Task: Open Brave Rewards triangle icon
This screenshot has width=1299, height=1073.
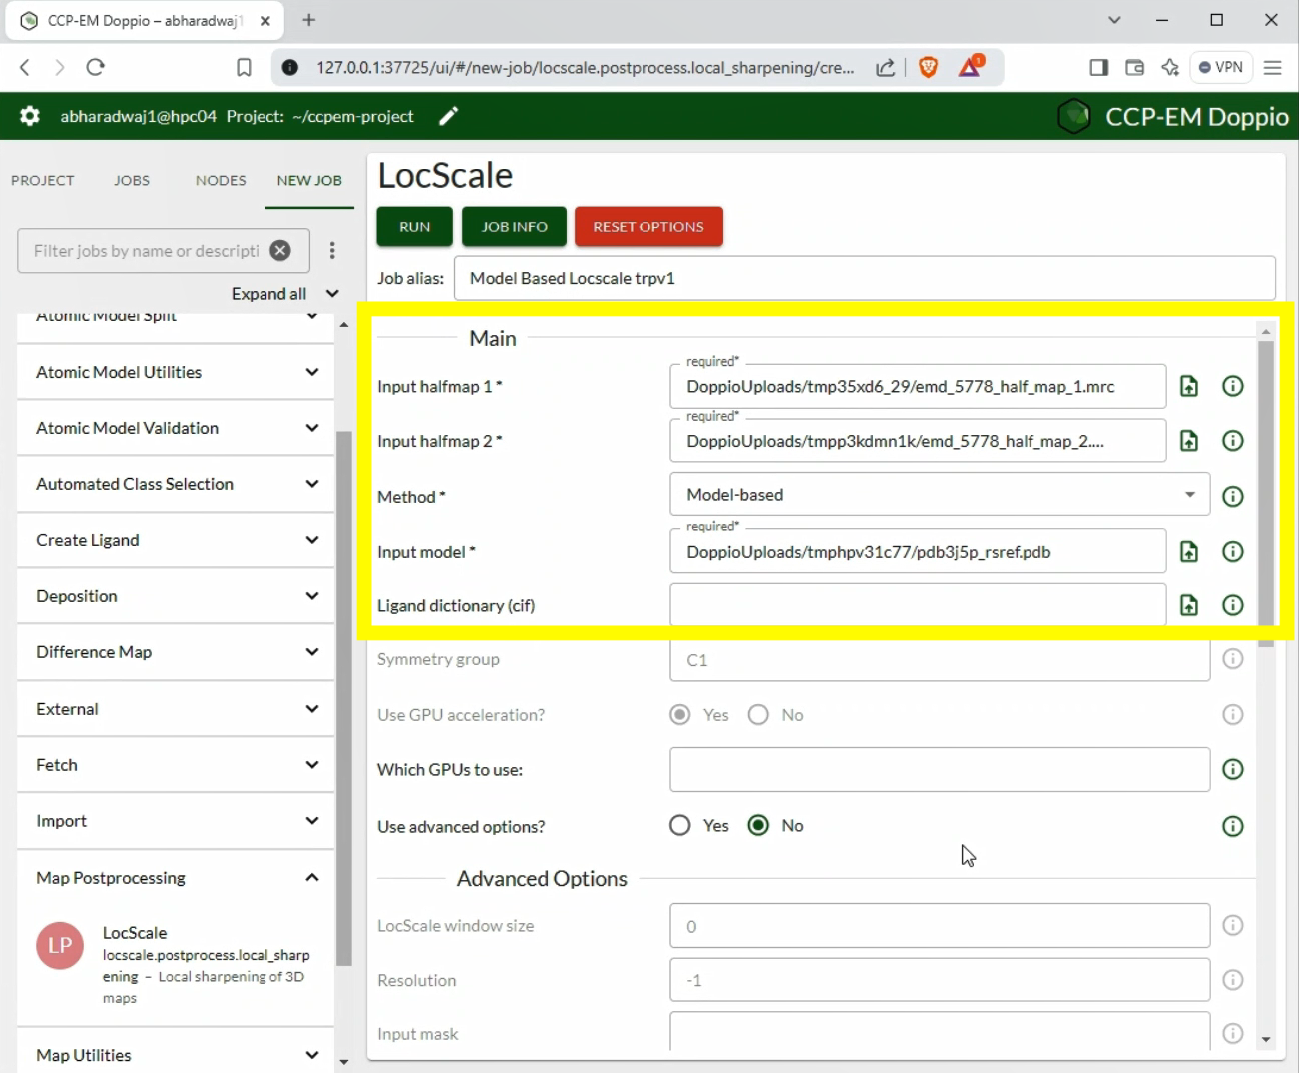Action: click(x=970, y=67)
